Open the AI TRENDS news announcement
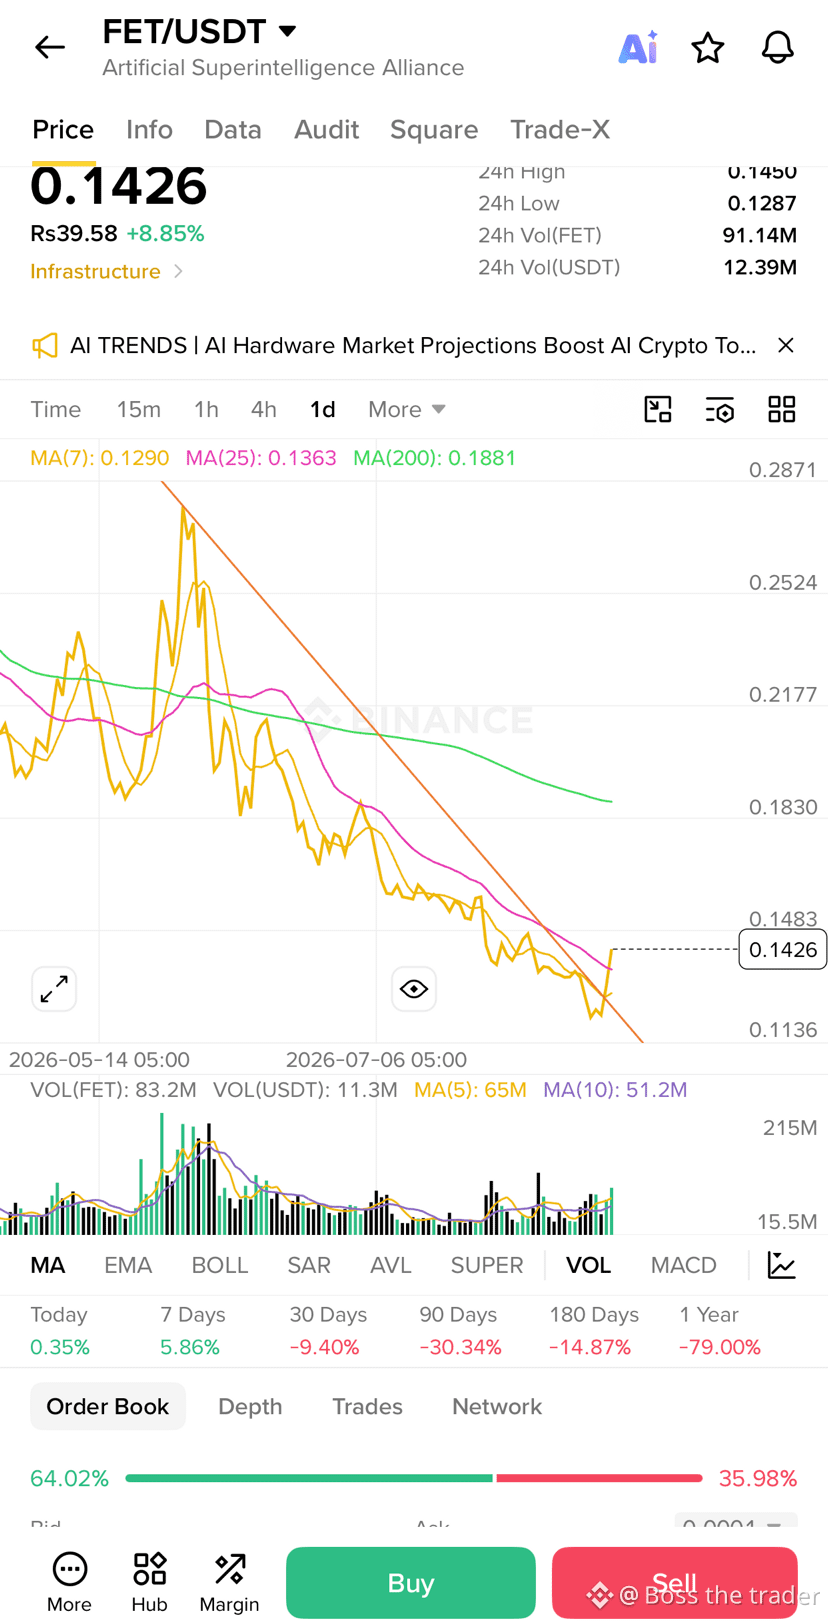The image size is (828, 1621). tap(413, 346)
